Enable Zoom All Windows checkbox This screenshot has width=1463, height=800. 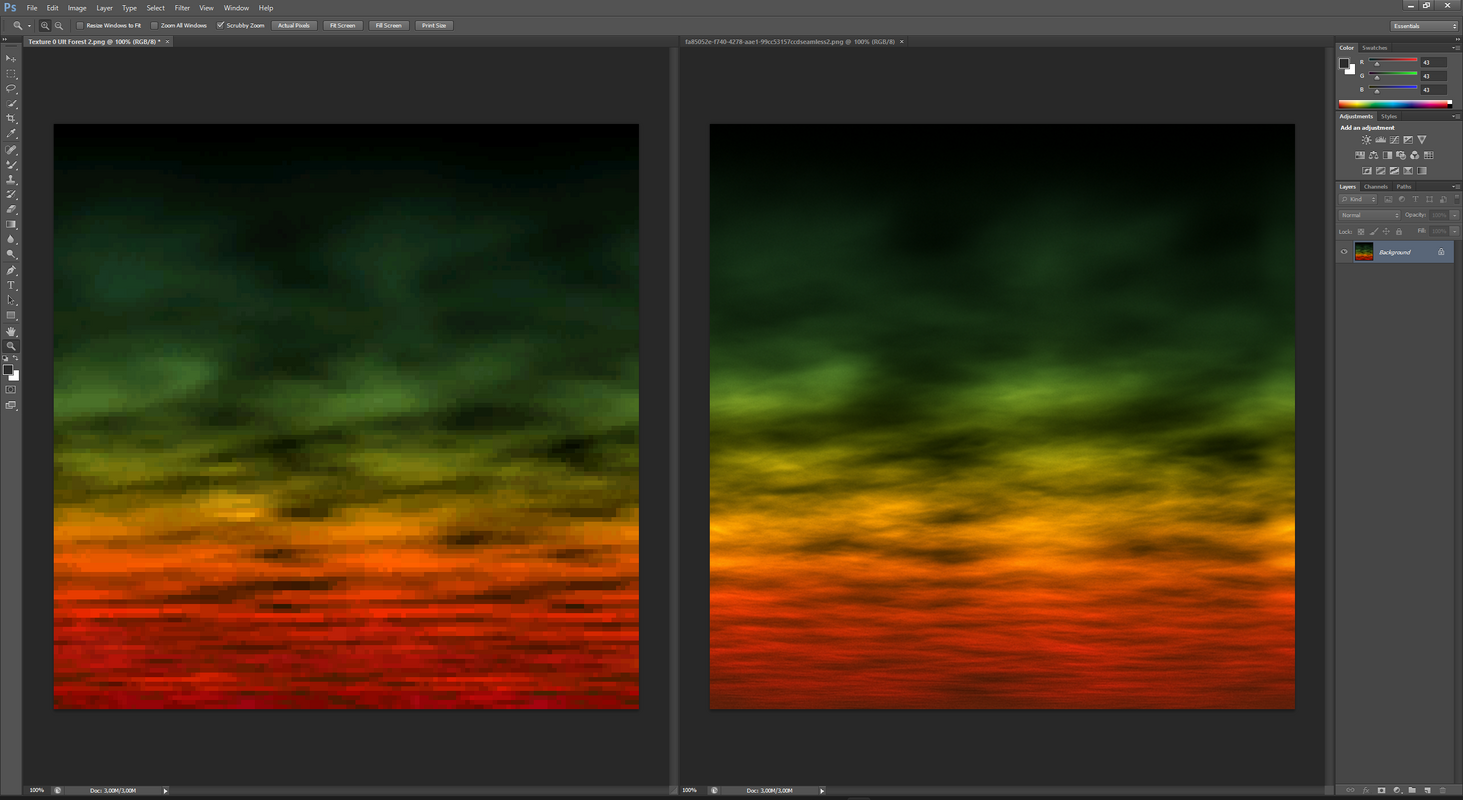point(154,25)
